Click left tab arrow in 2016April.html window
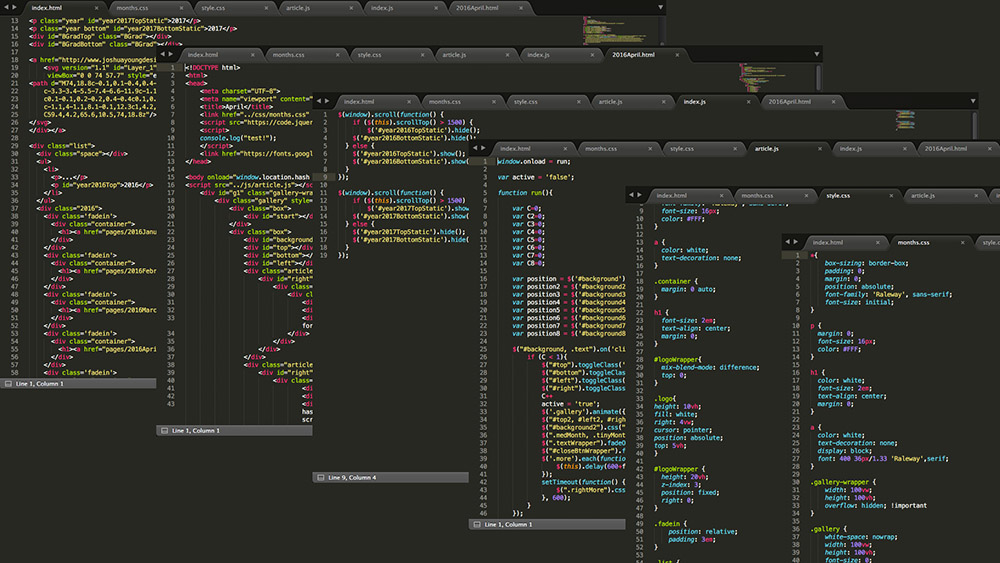 pyautogui.click(x=163, y=54)
